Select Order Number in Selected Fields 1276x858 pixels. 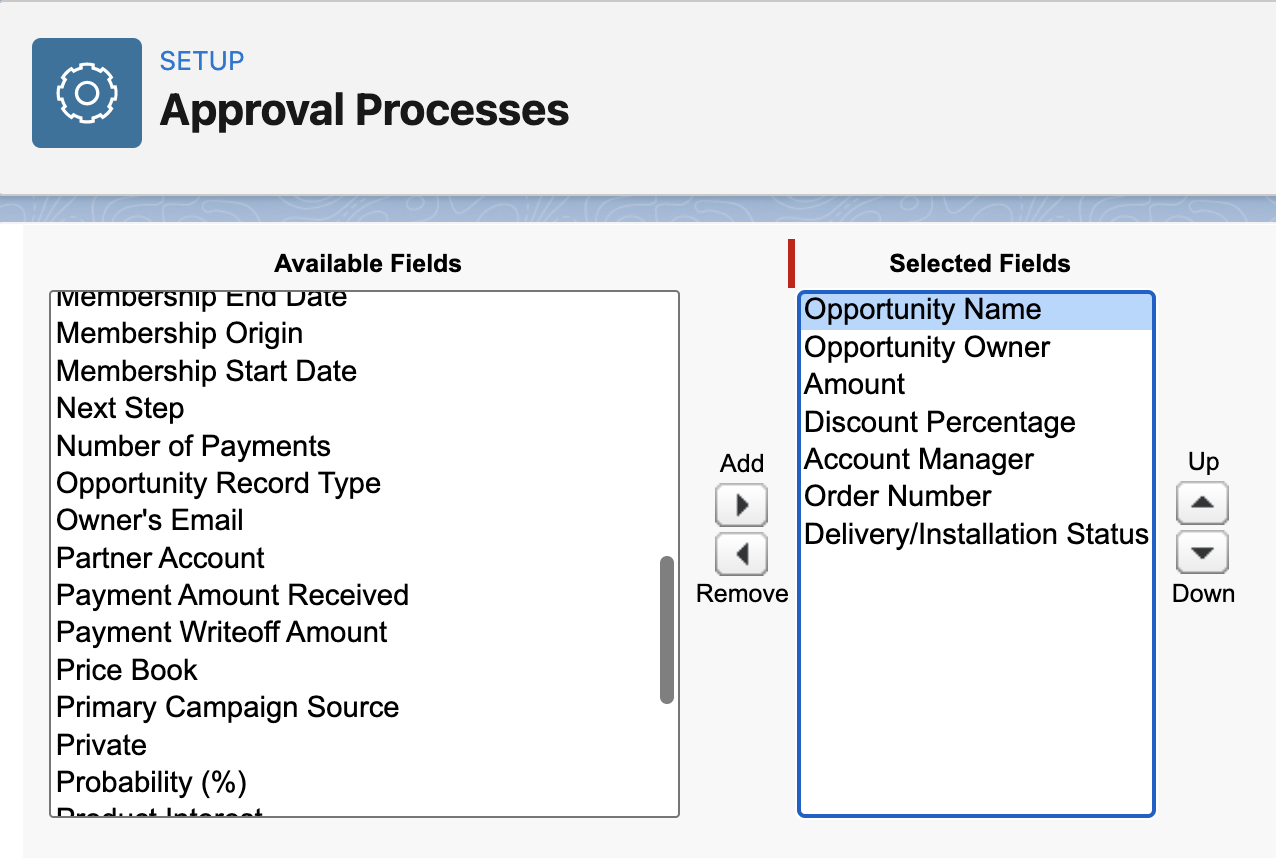click(897, 496)
